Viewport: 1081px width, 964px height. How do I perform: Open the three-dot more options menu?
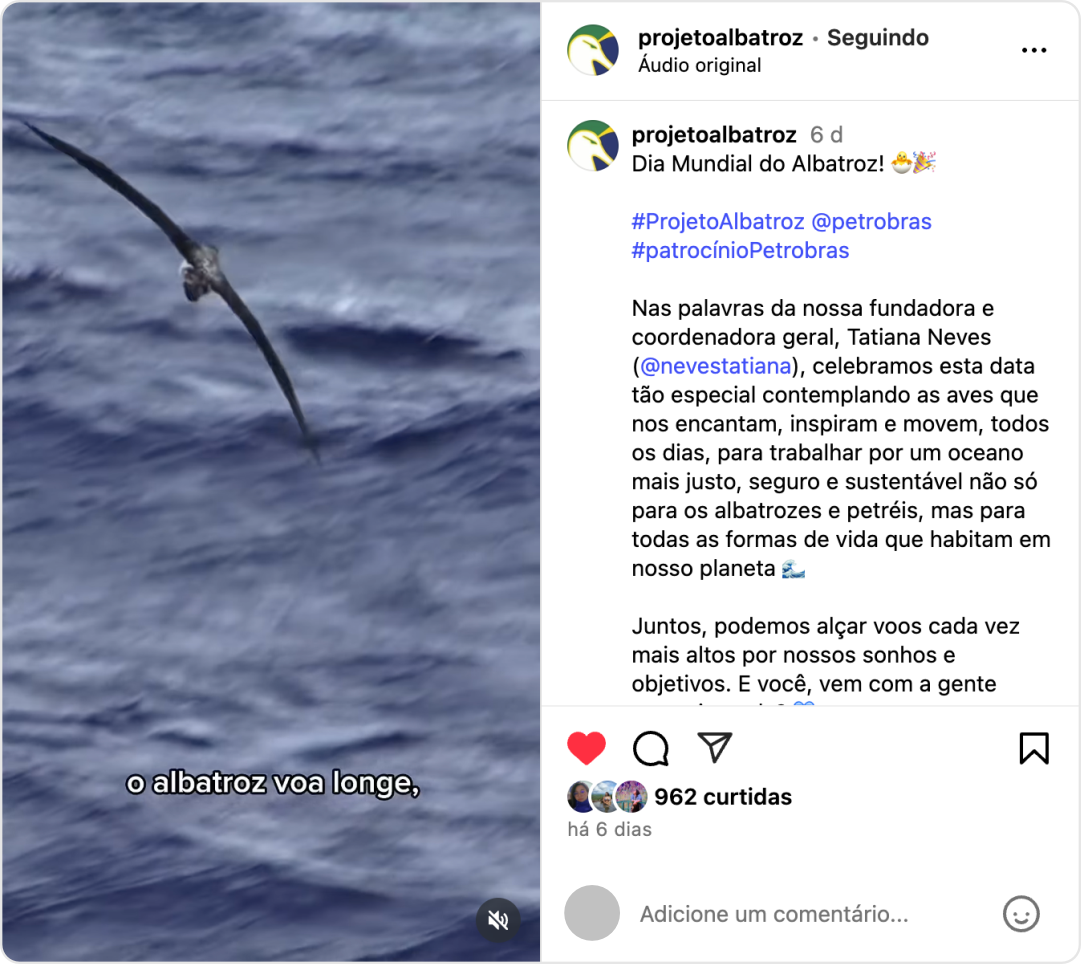(x=1033, y=50)
